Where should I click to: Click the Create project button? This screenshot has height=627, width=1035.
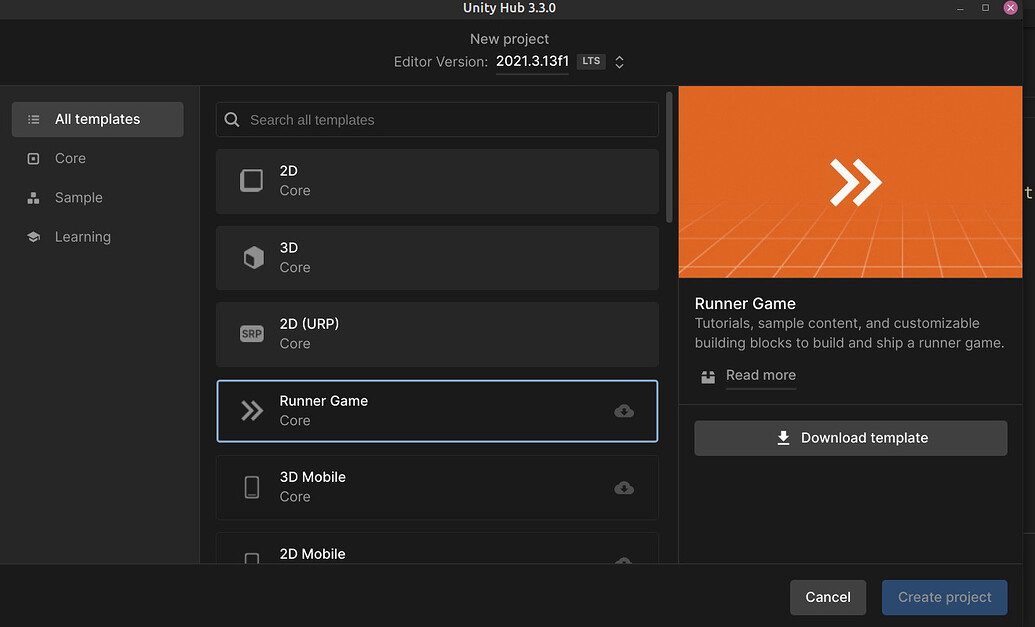click(x=944, y=597)
